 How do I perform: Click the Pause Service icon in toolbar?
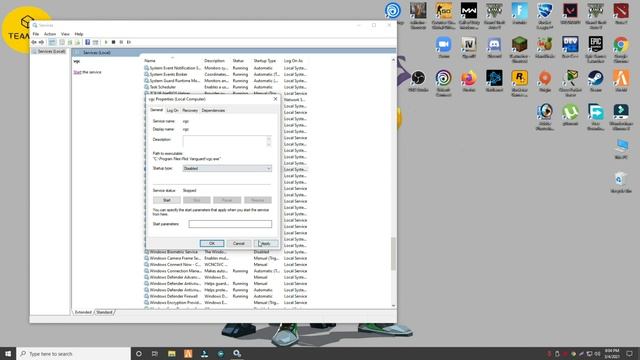click(x=121, y=42)
